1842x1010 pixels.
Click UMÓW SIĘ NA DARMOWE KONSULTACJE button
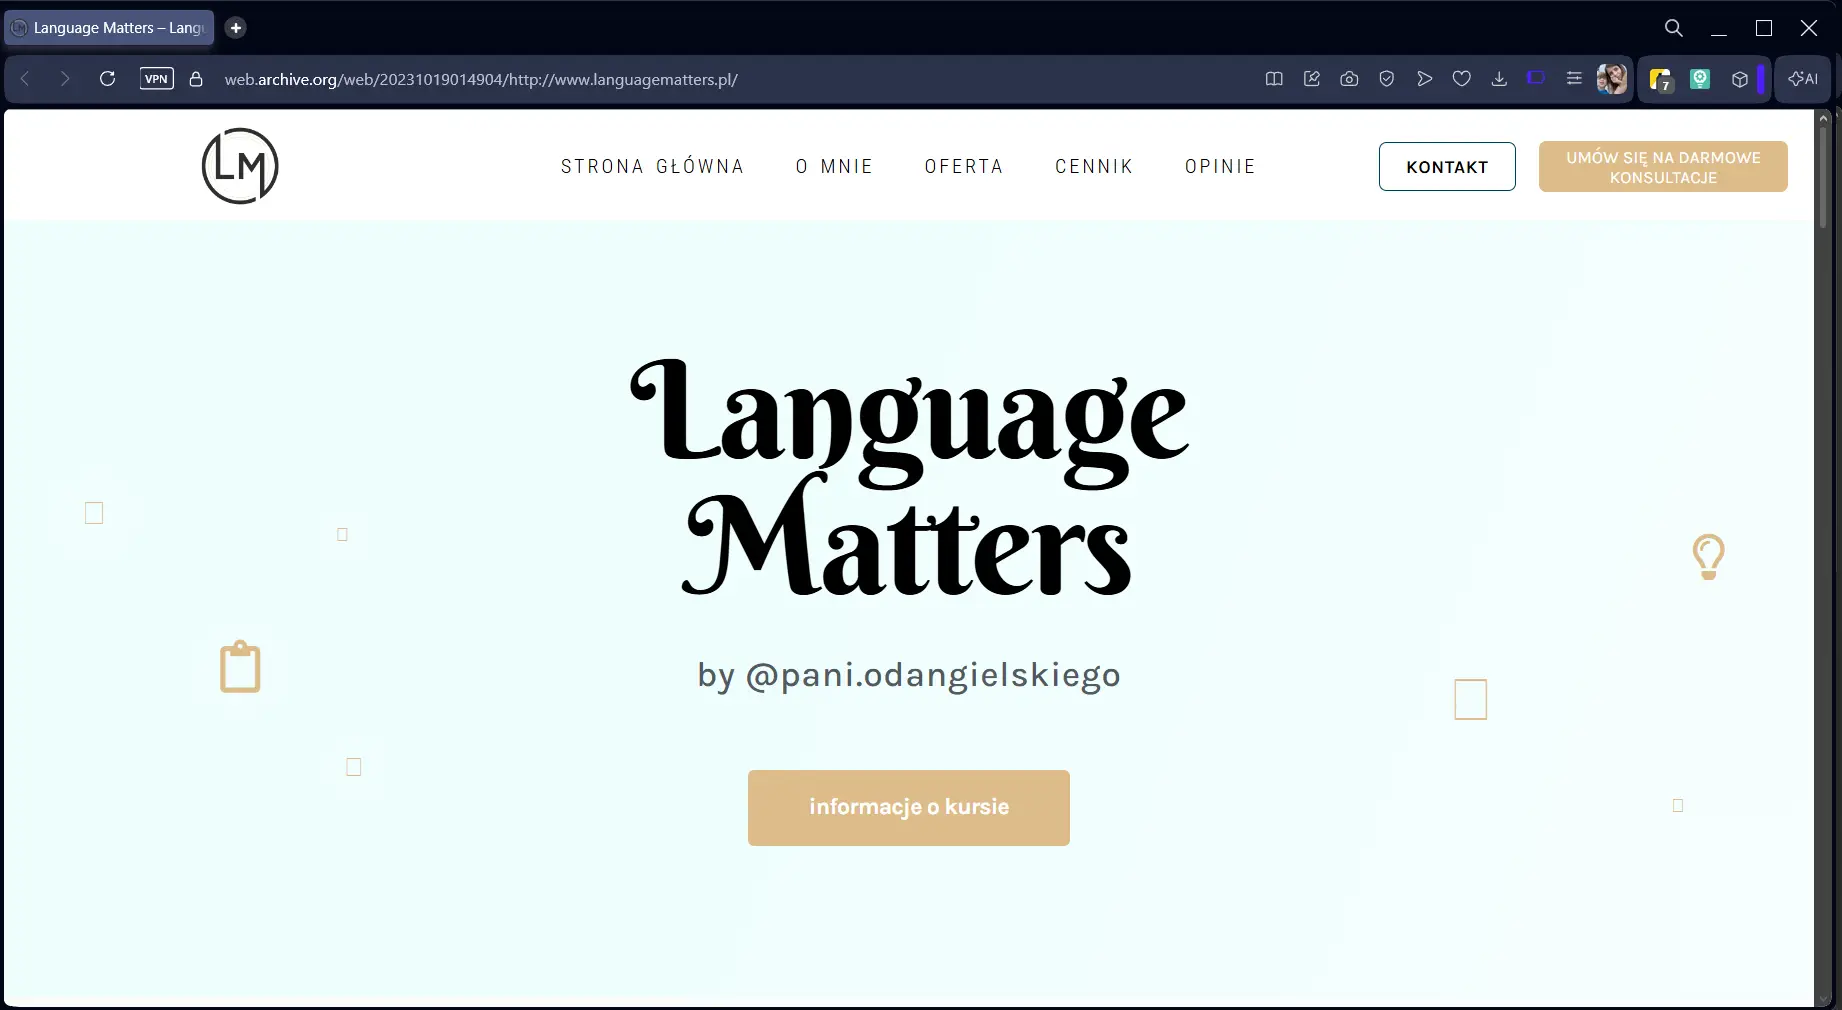pos(1663,167)
